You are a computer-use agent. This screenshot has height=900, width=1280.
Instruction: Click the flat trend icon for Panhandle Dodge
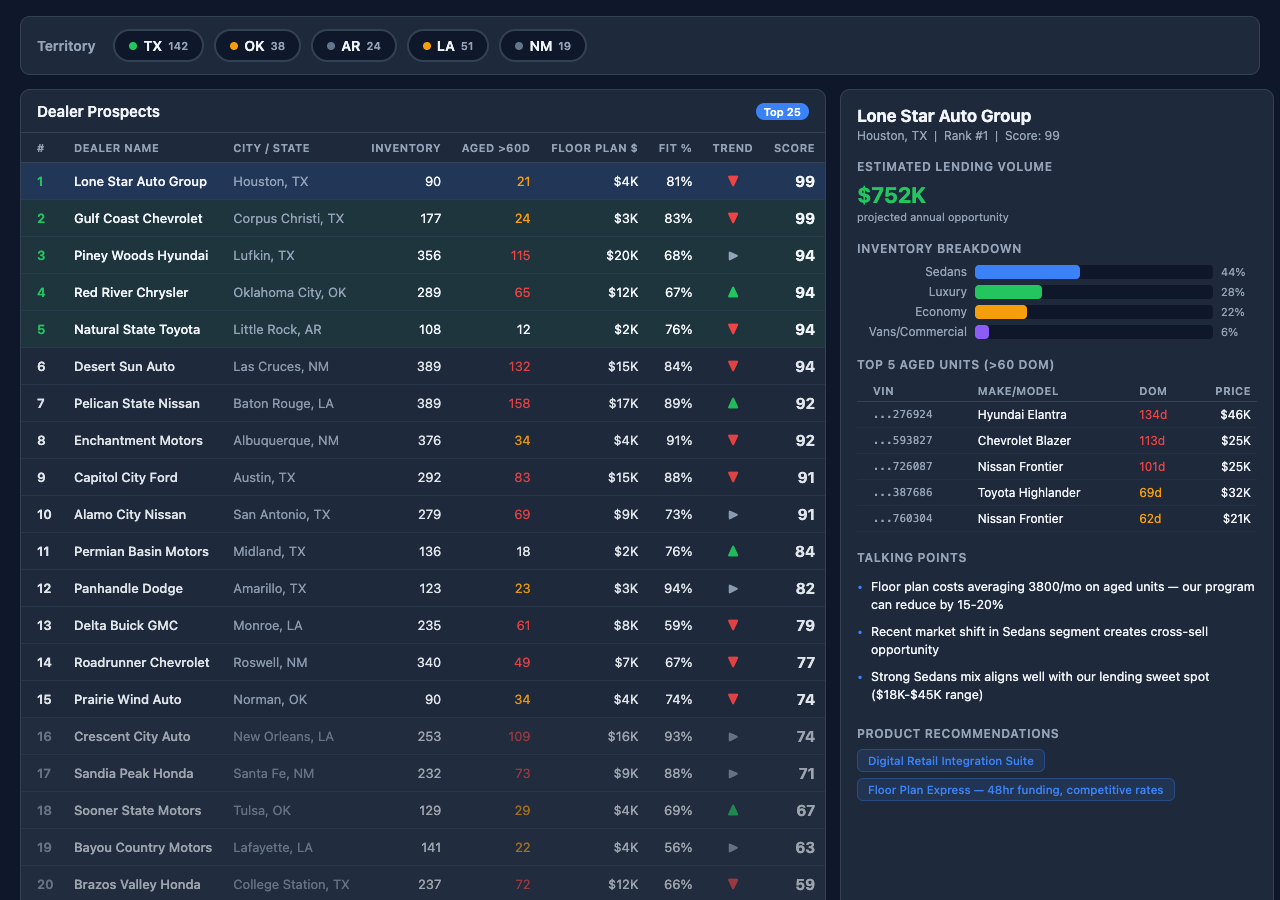(x=733, y=589)
